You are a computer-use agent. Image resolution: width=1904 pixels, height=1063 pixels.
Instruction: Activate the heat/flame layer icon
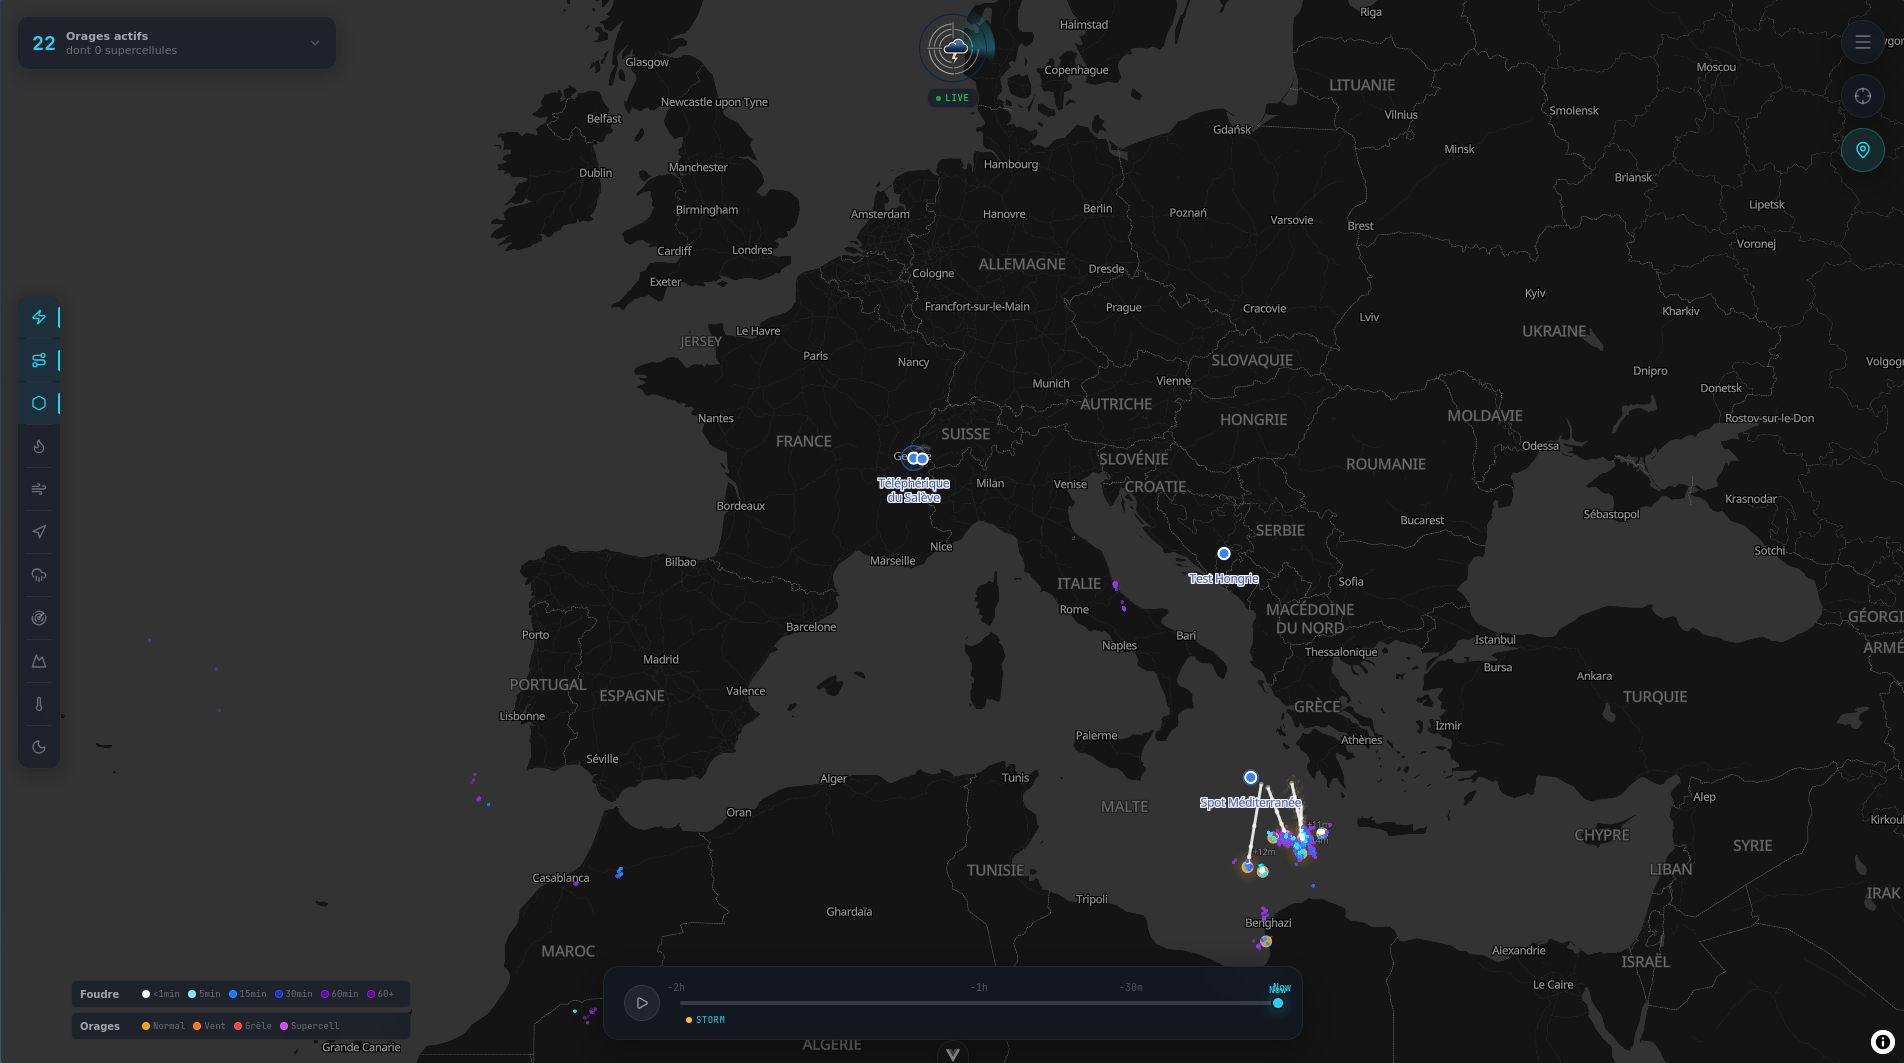(39, 446)
